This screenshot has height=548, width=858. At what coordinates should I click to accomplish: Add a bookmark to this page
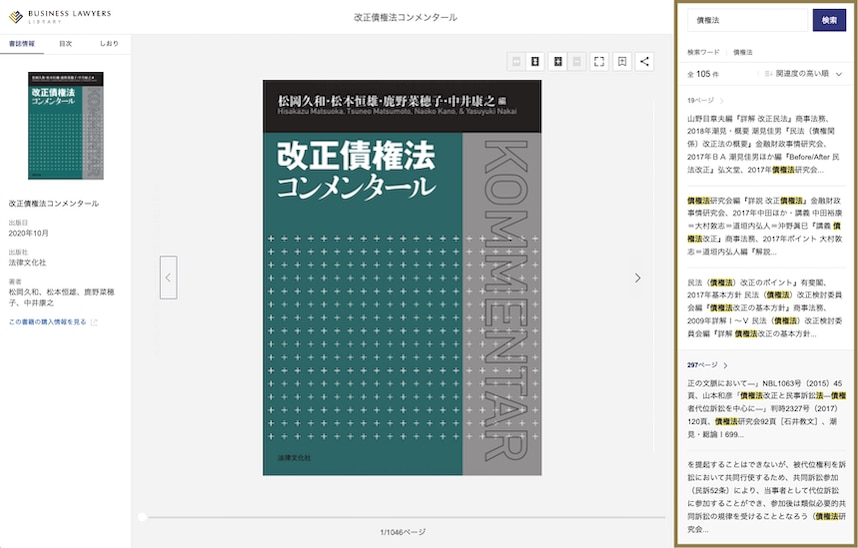point(622,62)
